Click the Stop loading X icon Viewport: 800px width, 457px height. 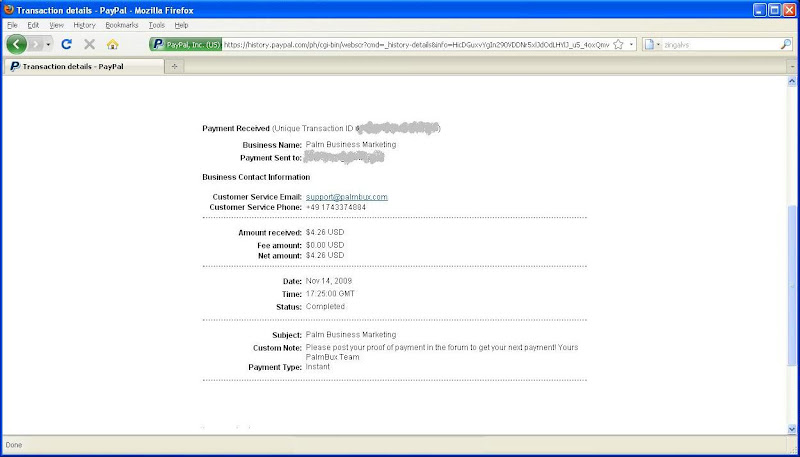[89, 44]
